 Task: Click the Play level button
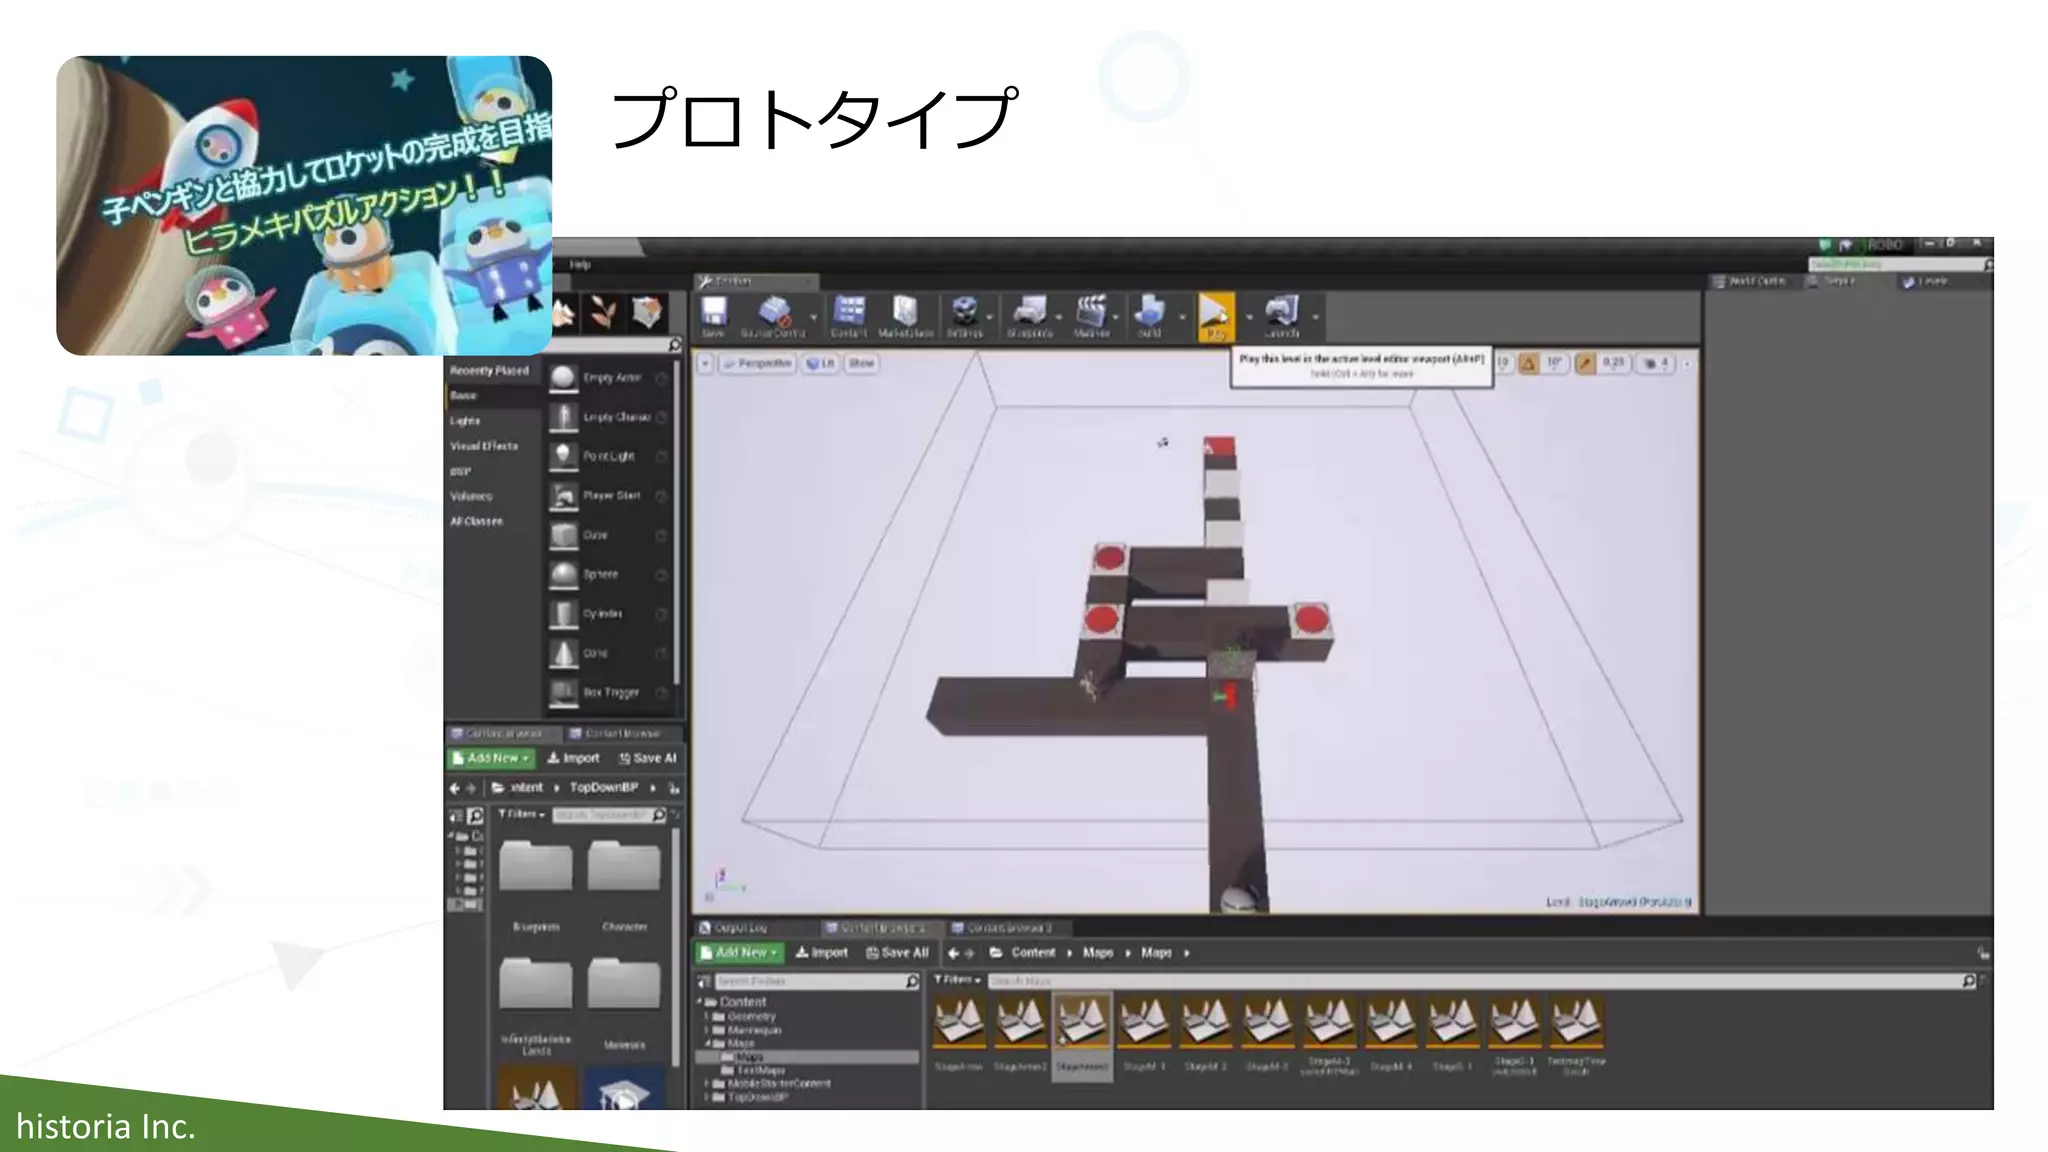(1215, 314)
